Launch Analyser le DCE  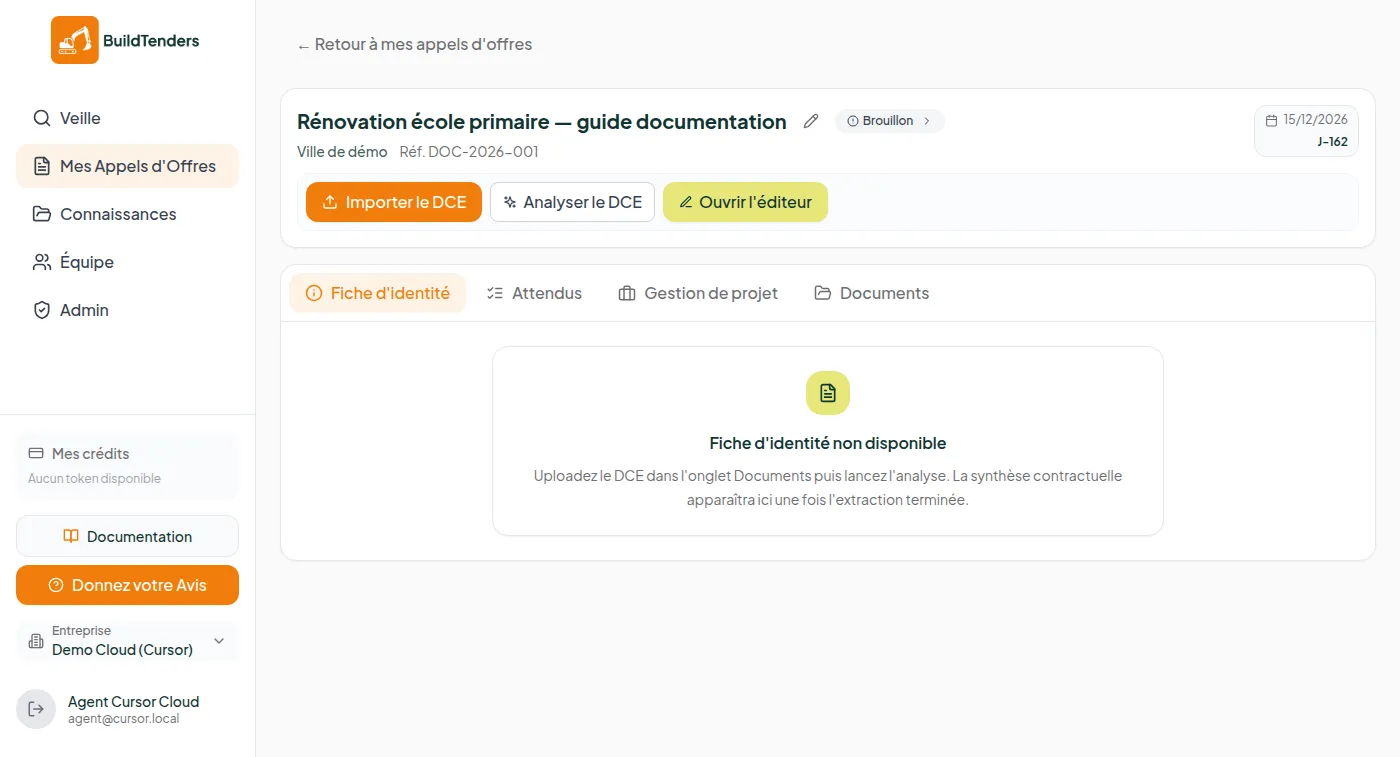pos(572,202)
